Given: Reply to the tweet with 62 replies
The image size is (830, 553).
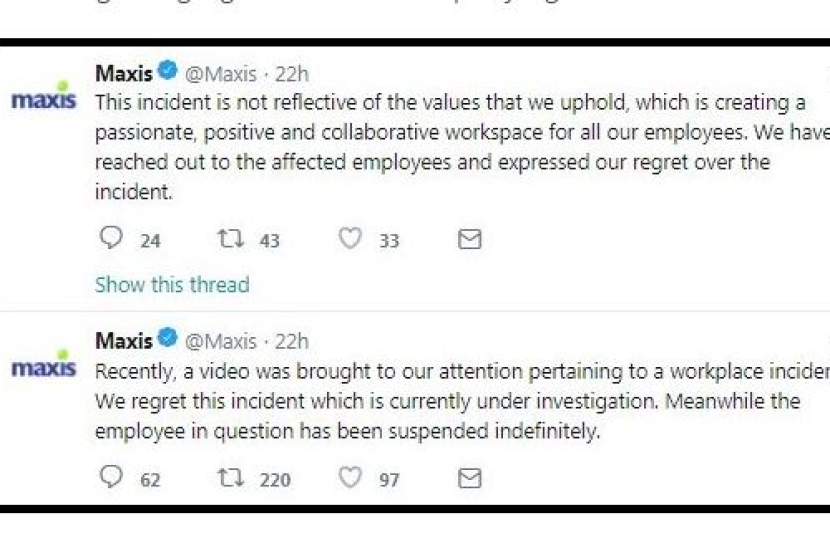Looking at the screenshot, I should (112, 478).
